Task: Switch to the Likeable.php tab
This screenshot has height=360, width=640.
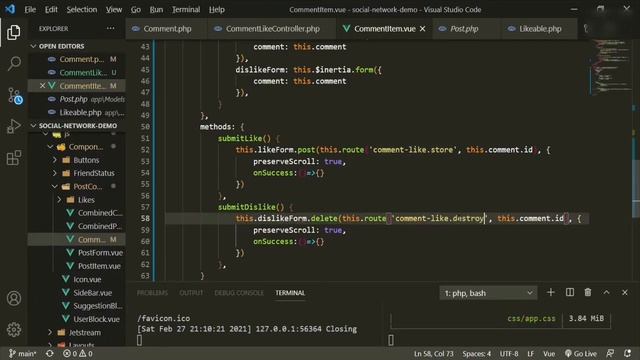Action: point(540,29)
